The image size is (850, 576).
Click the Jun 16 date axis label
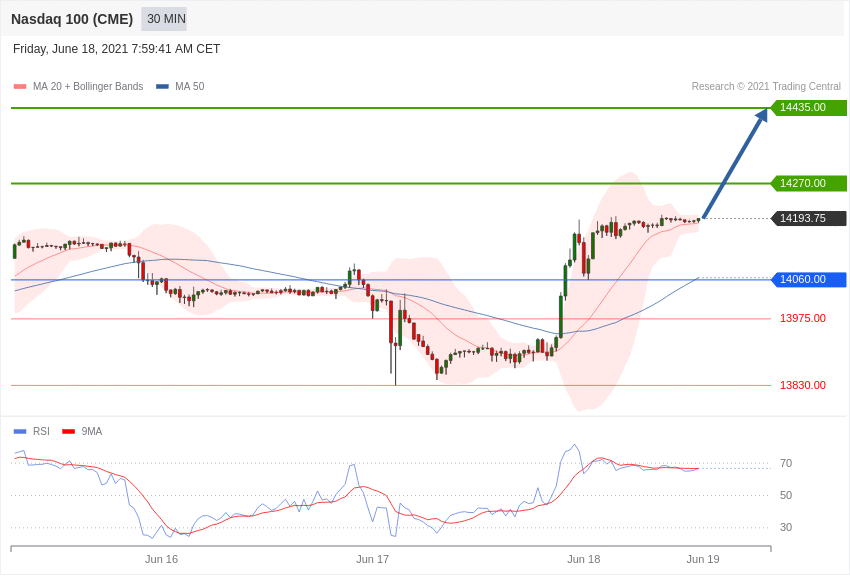click(x=162, y=559)
